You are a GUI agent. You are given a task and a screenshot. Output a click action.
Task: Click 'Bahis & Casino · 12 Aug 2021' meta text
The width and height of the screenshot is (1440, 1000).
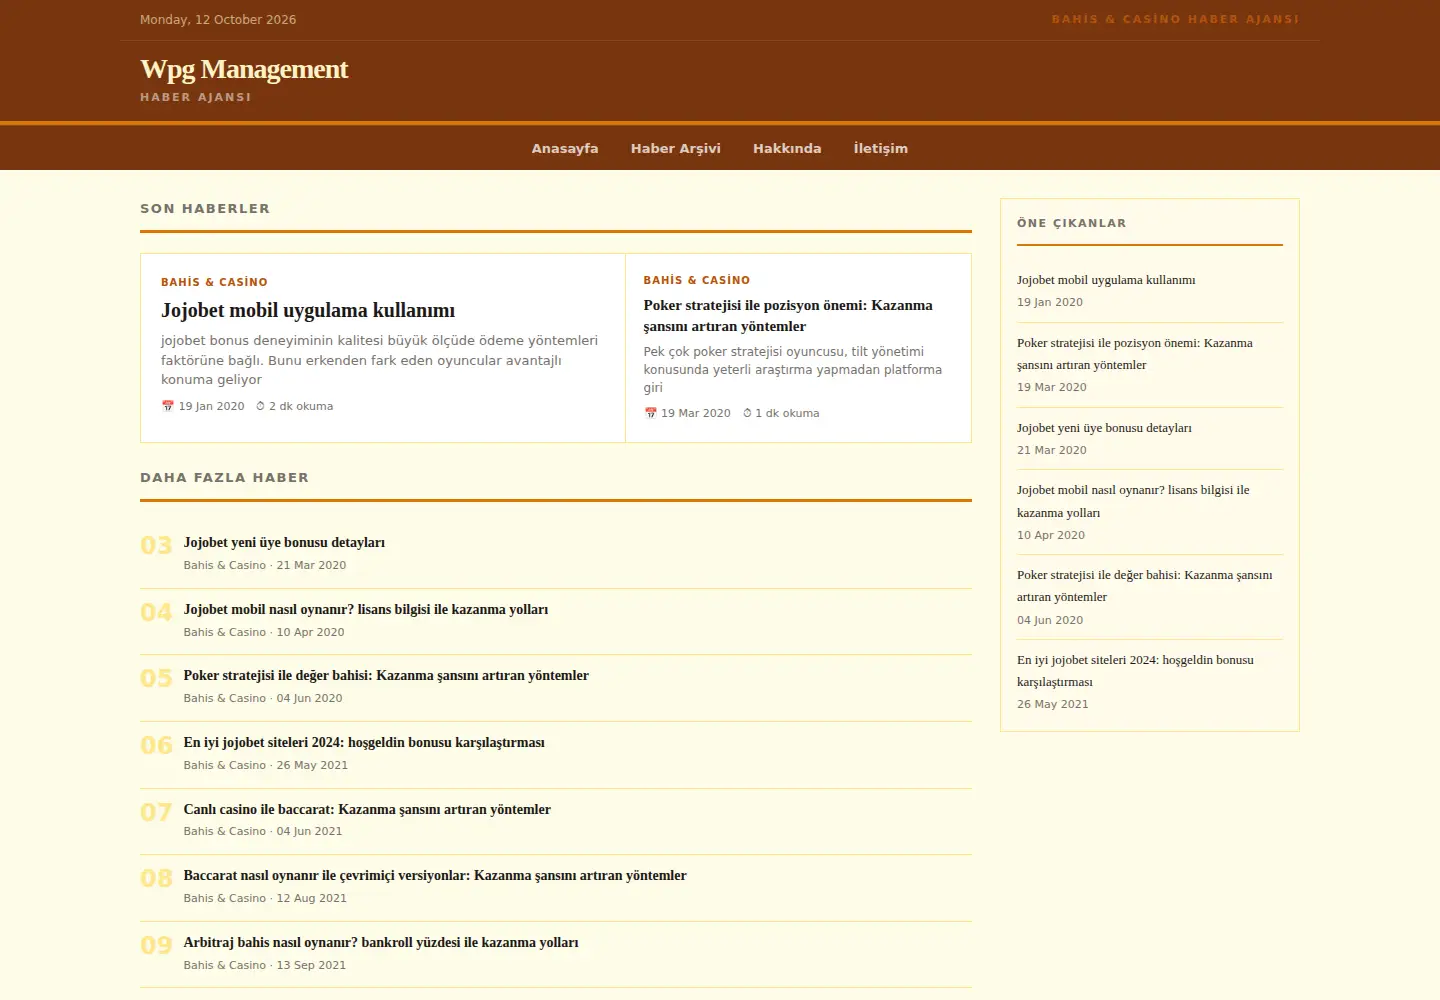coord(265,898)
